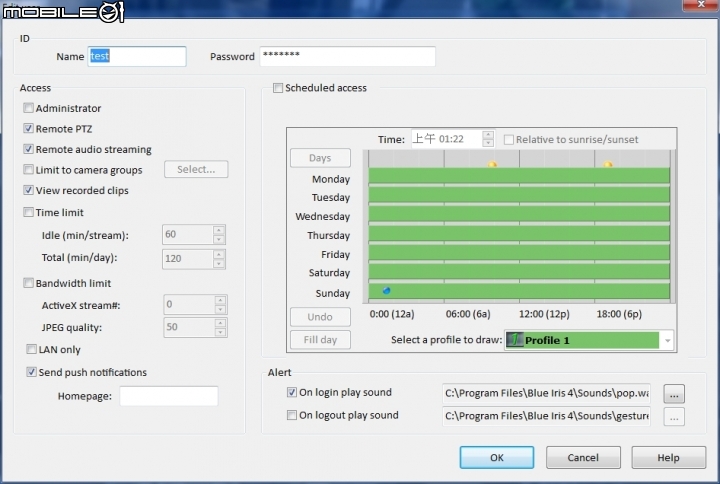Decrease the Time field with down arrow
720x484 pixels.
(488, 143)
